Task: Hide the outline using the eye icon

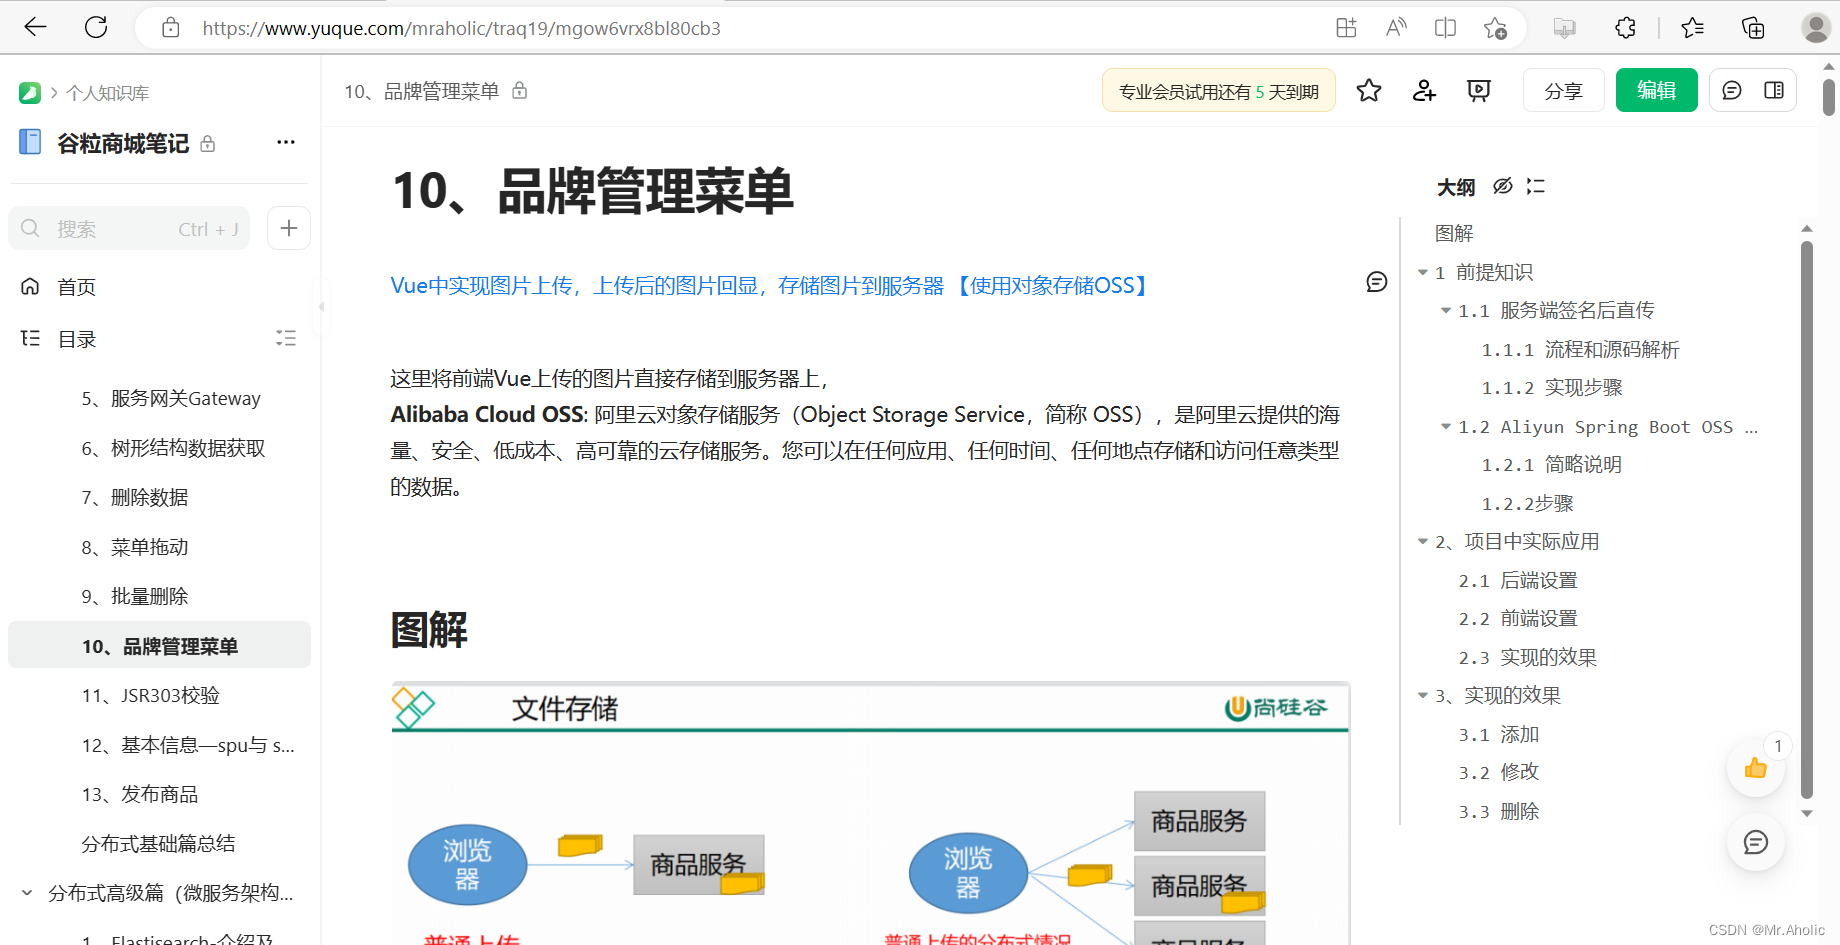Action: (1502, 187)
